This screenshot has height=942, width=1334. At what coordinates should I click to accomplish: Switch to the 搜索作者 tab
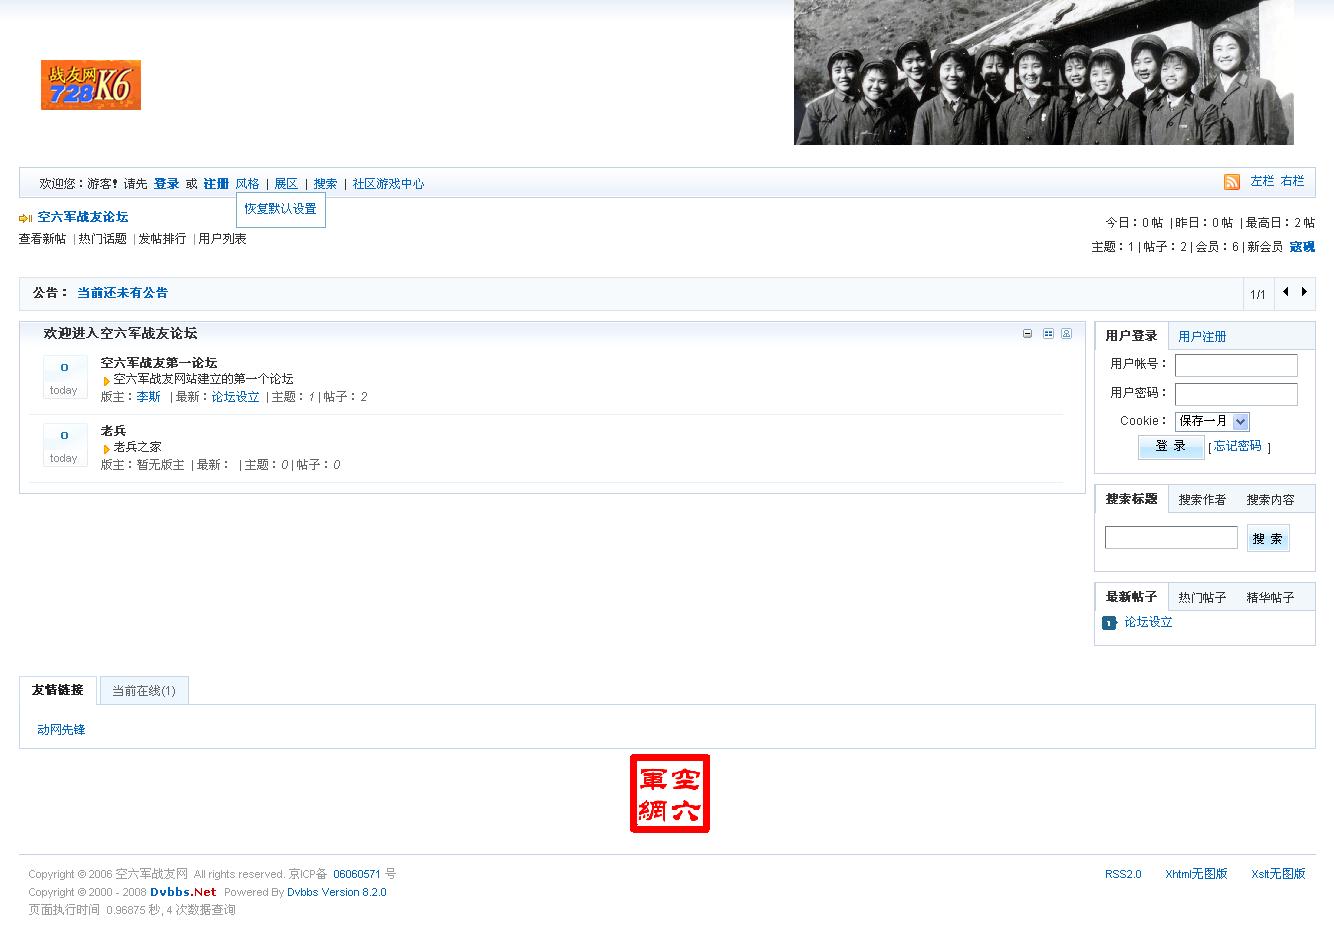click(1202, 500)
